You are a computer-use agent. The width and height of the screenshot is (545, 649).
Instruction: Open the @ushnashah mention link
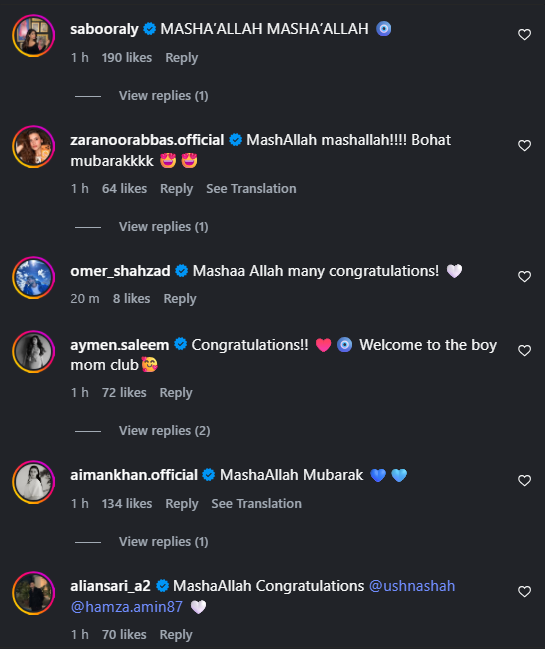coord(412,586)
